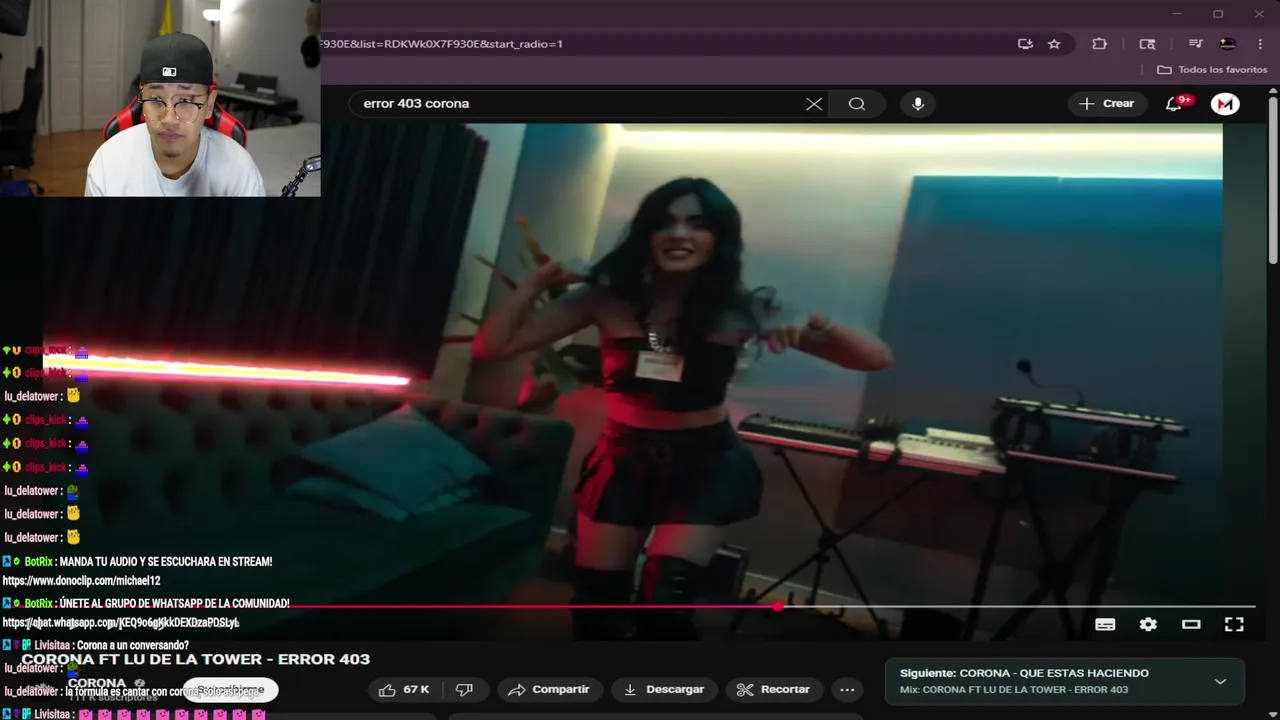
Task: Click the page vertical scrollbar
Action: pyautogui.click(x=1273, y=180)
